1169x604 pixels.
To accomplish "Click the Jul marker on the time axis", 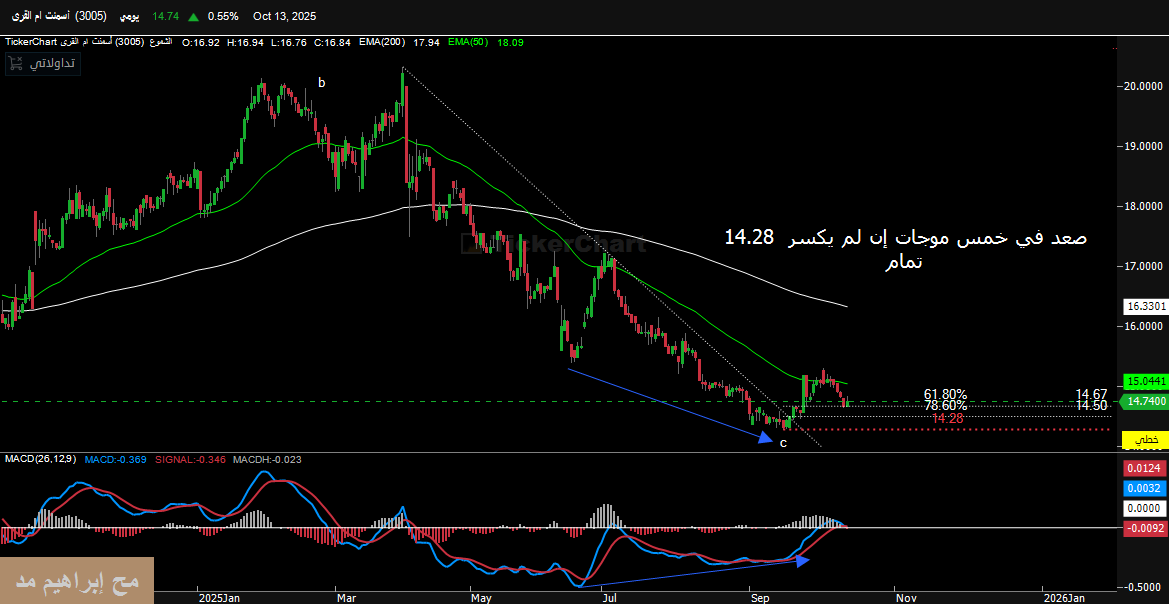I will (607, 597).
